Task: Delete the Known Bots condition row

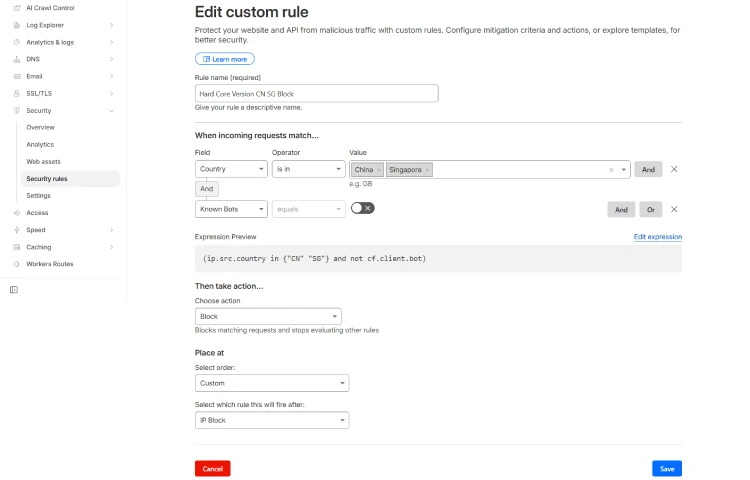Action: (674, 209)
